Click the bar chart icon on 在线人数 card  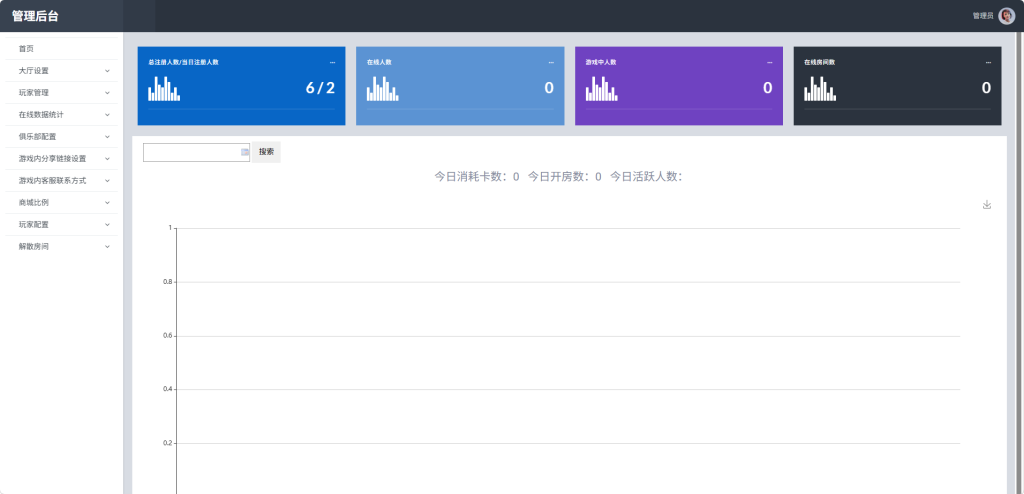[383, 88]
